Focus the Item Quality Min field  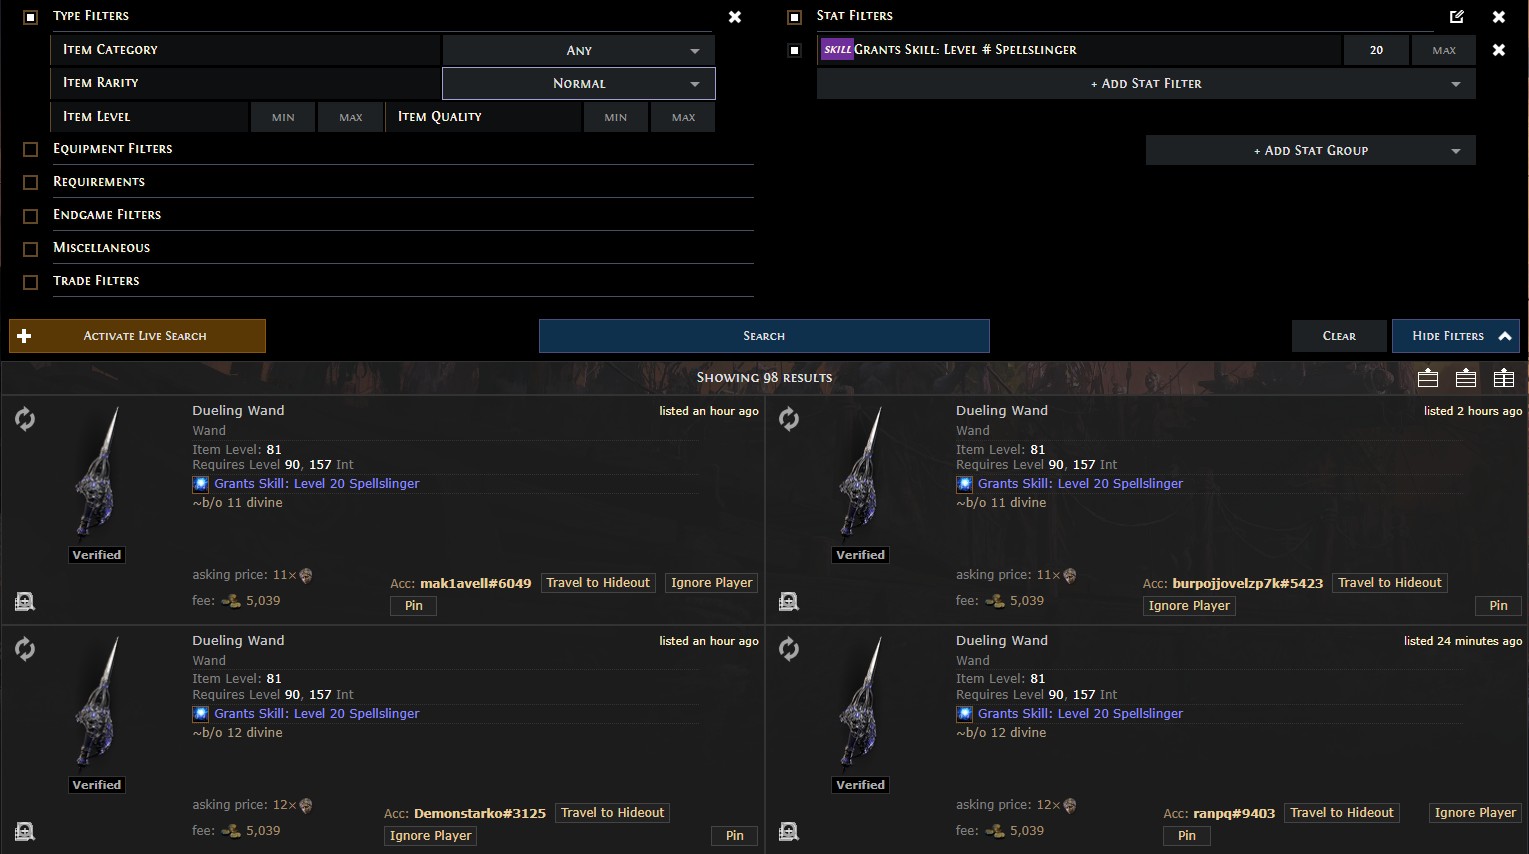click(616, 117)
